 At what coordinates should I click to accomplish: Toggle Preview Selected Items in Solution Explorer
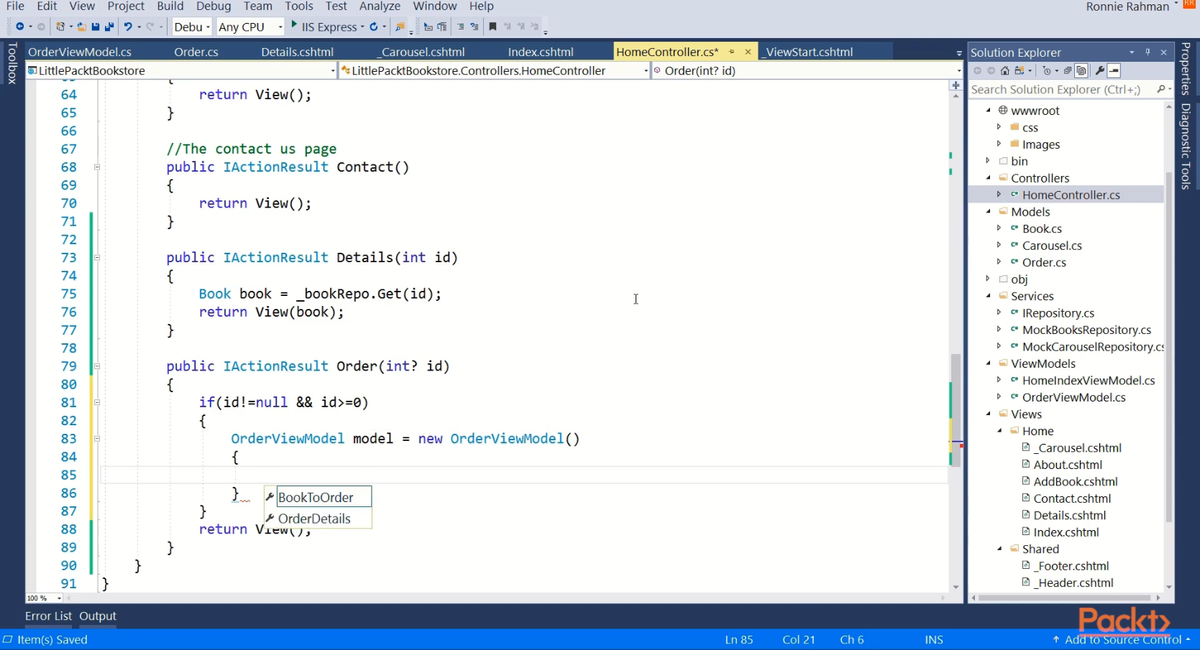tap(1114, 71)
